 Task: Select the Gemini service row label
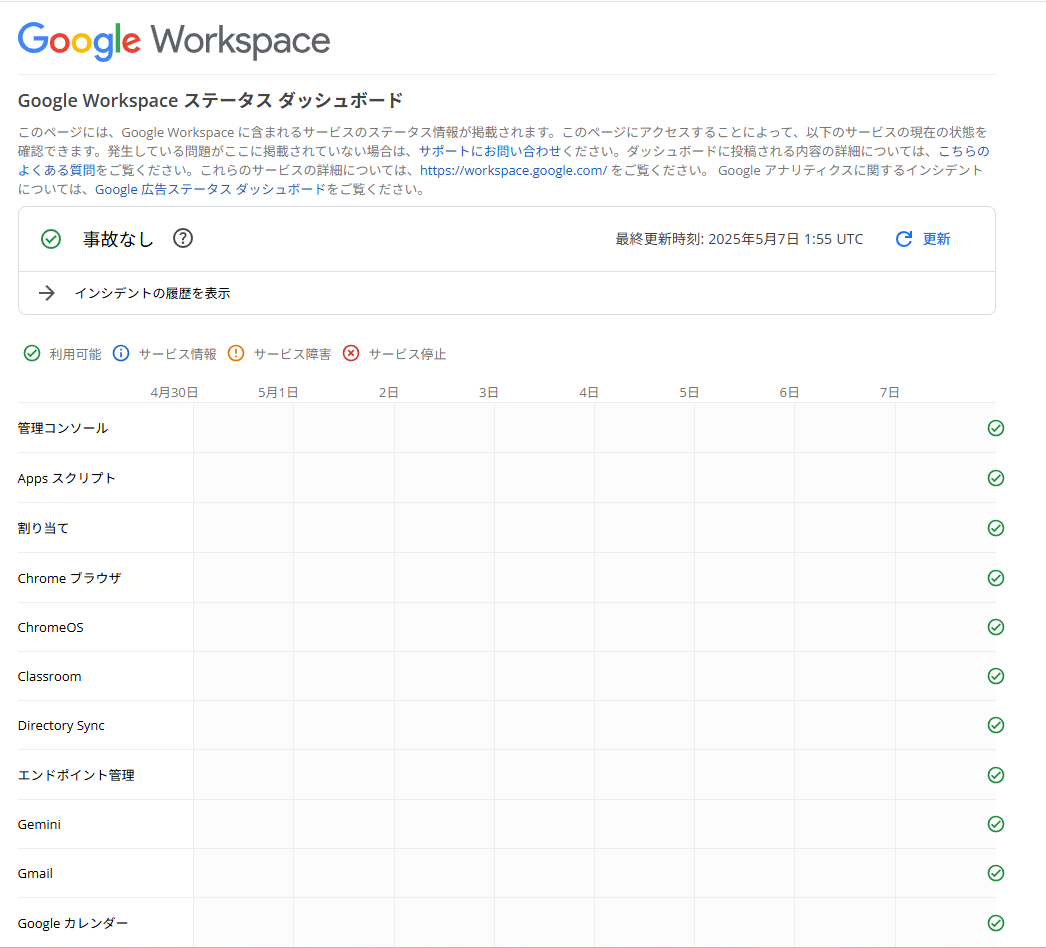[x=39, y=825]
